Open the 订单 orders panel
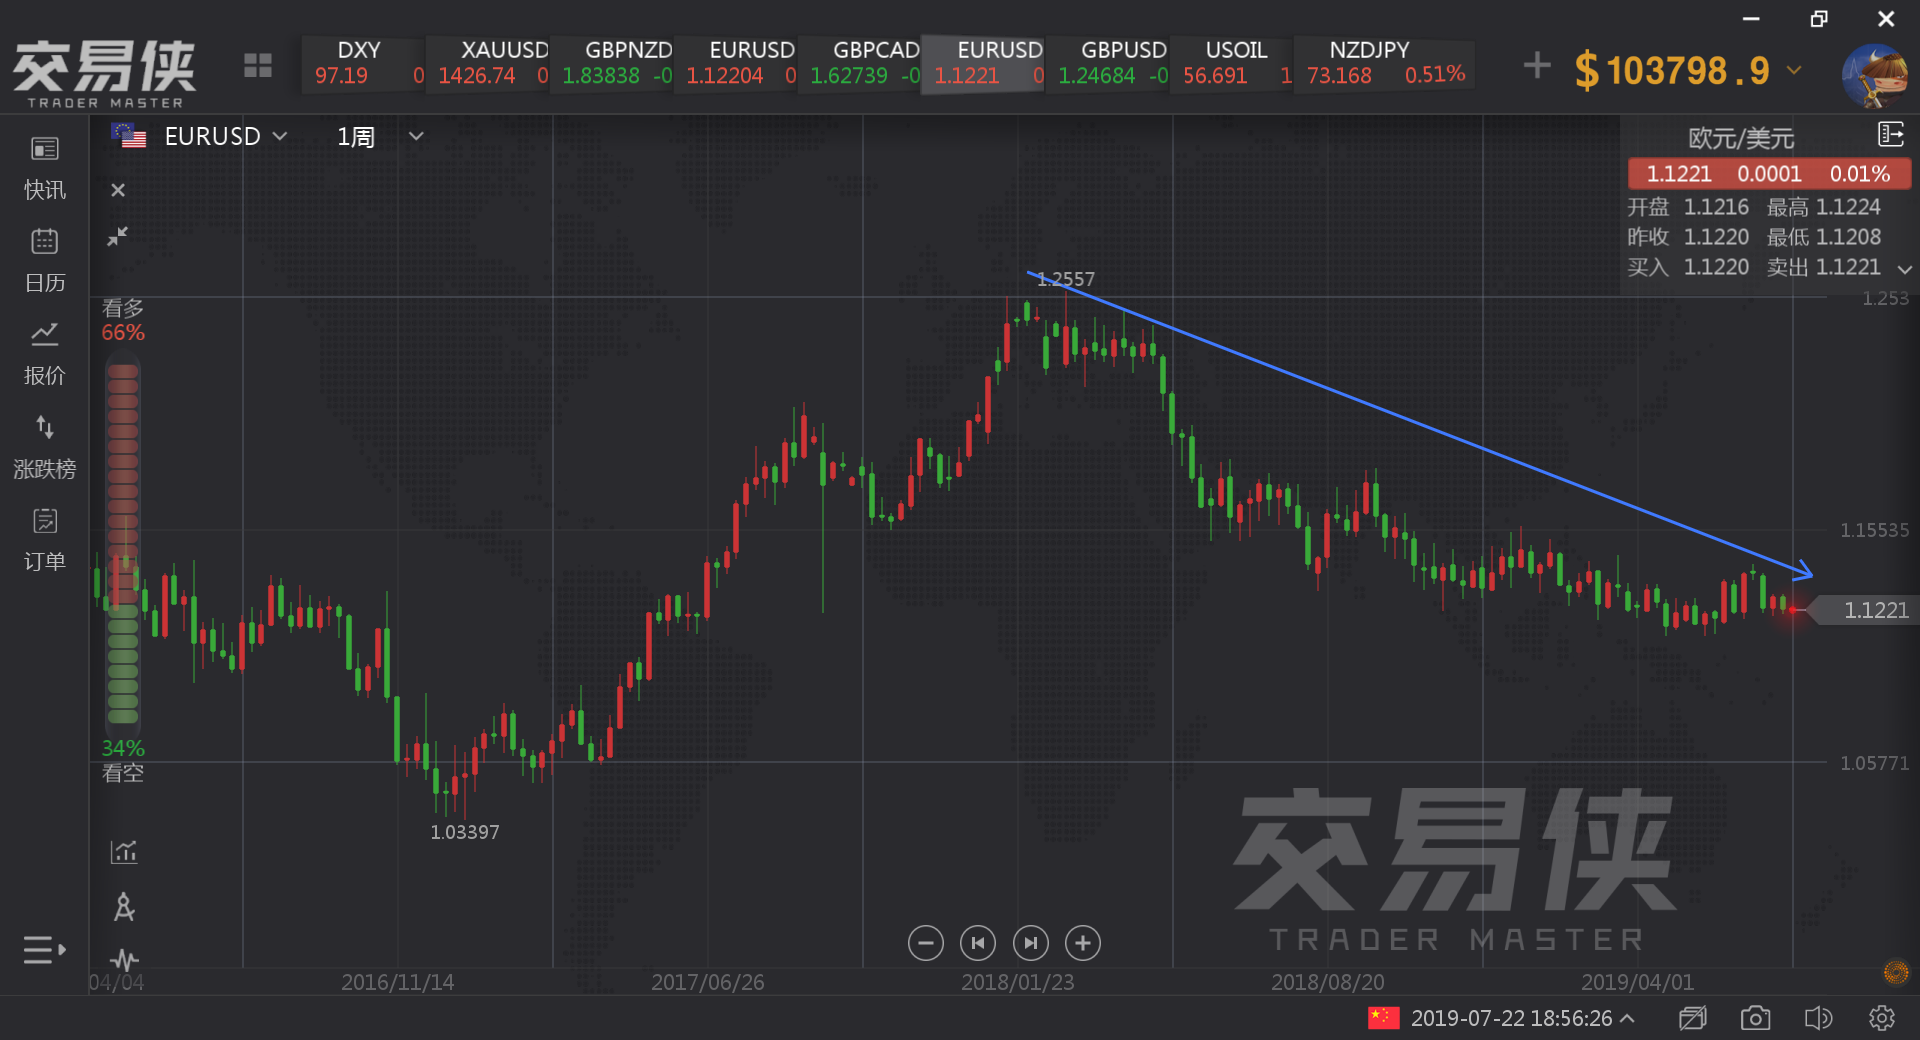 coord(44,539)
